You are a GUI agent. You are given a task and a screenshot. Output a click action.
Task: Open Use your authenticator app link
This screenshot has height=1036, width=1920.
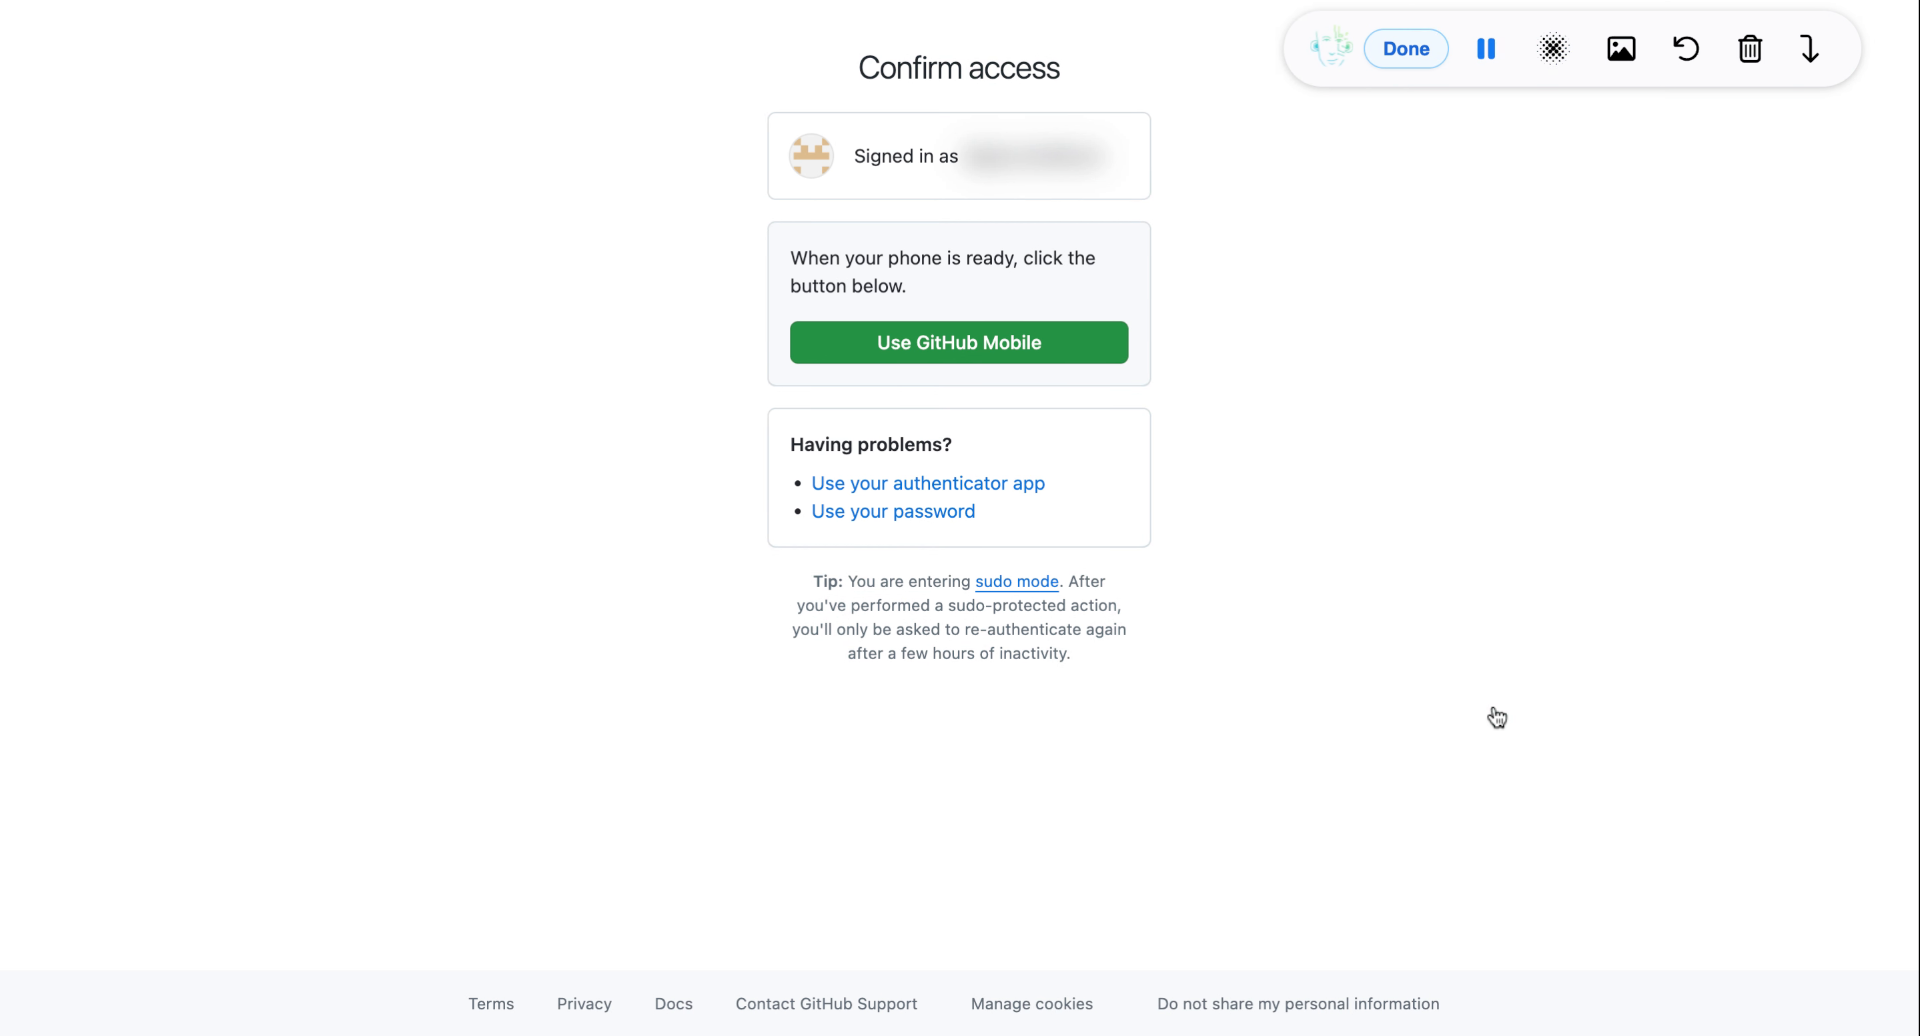(x=928, y=483)
